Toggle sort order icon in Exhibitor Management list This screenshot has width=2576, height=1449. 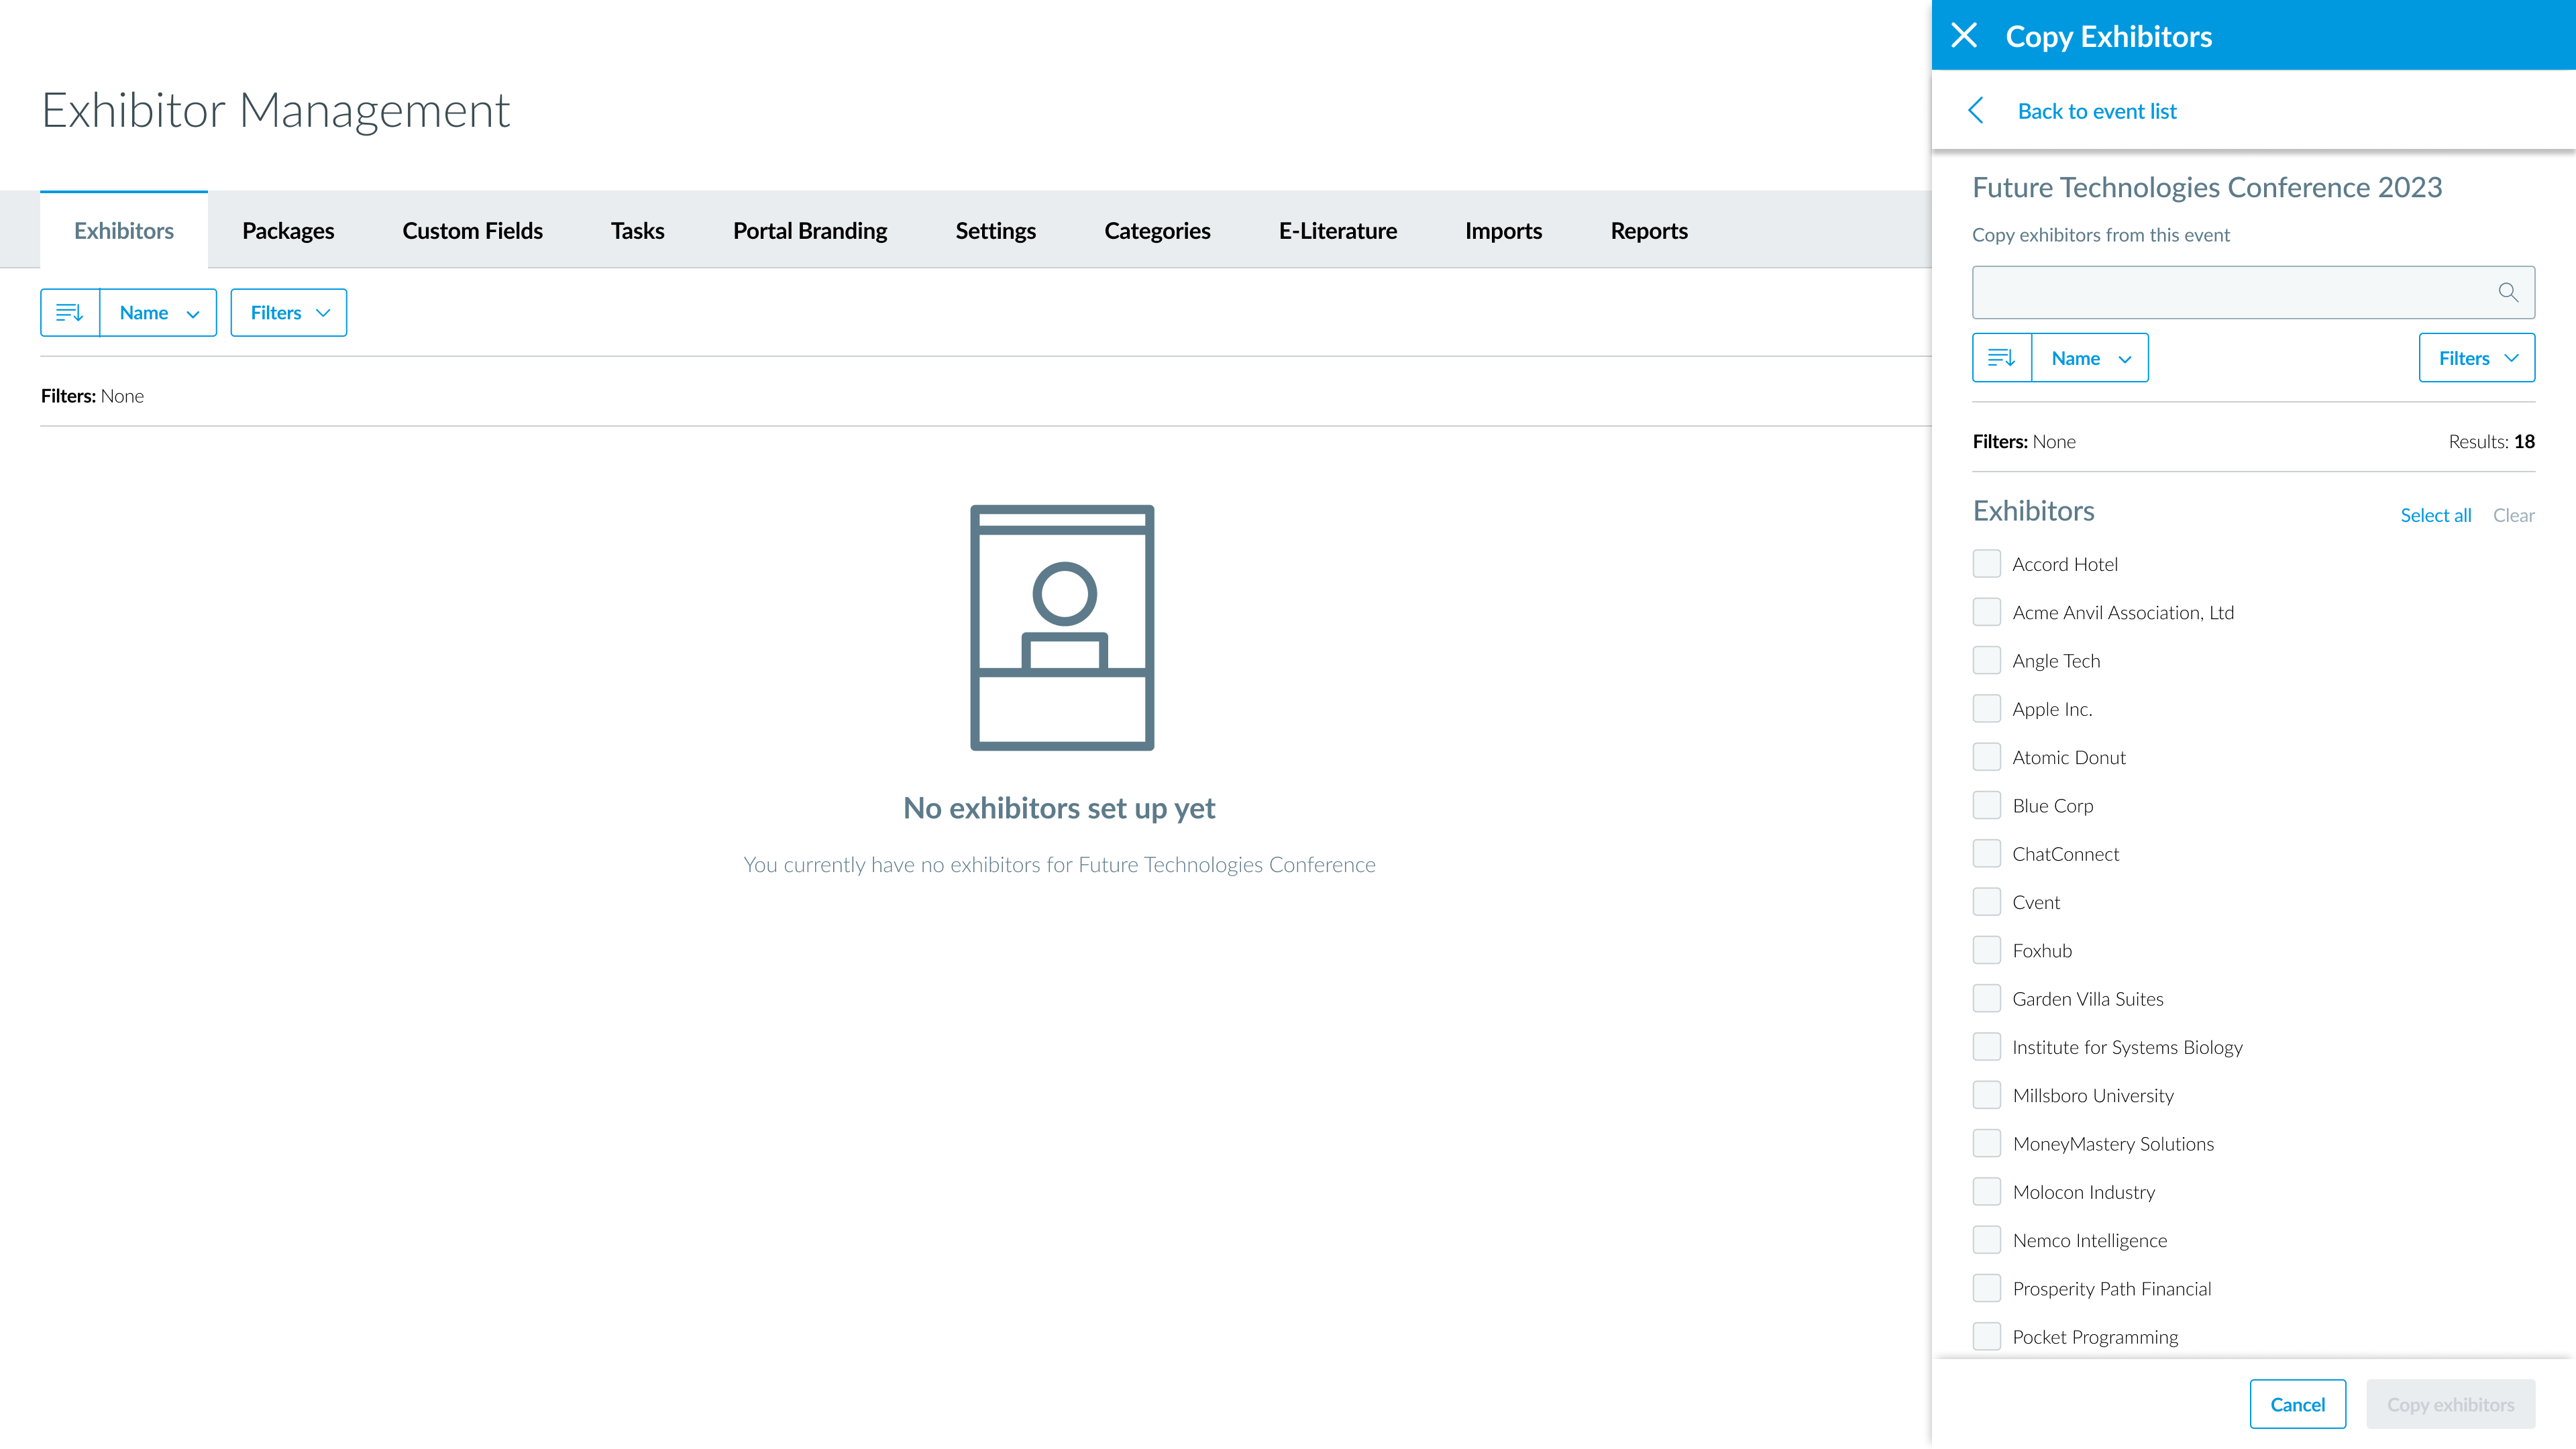pos(70,313)
